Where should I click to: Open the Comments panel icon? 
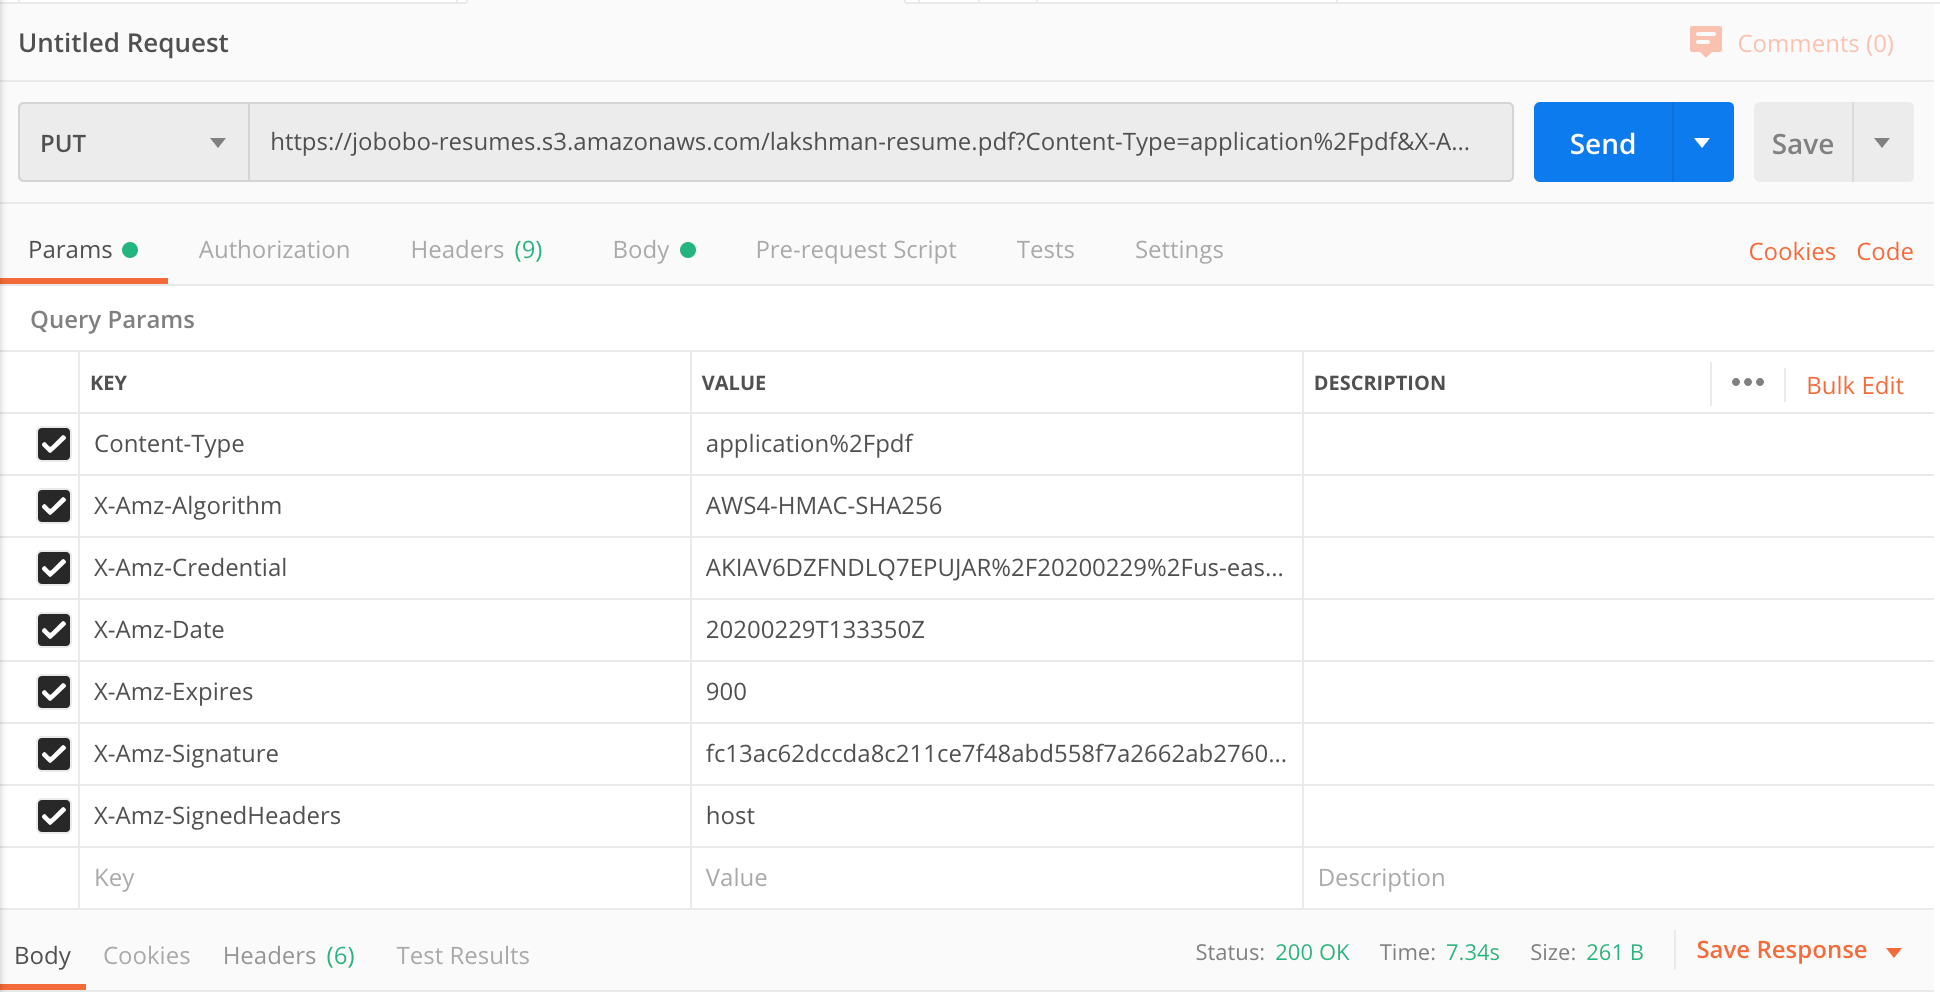tap(1704, 42)
